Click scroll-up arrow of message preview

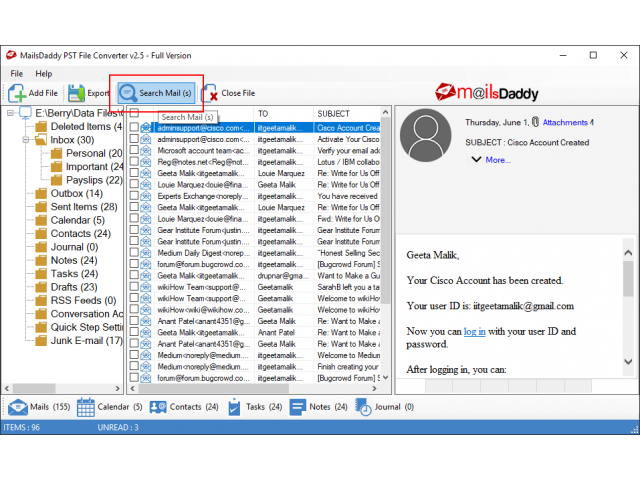point(628,253)
